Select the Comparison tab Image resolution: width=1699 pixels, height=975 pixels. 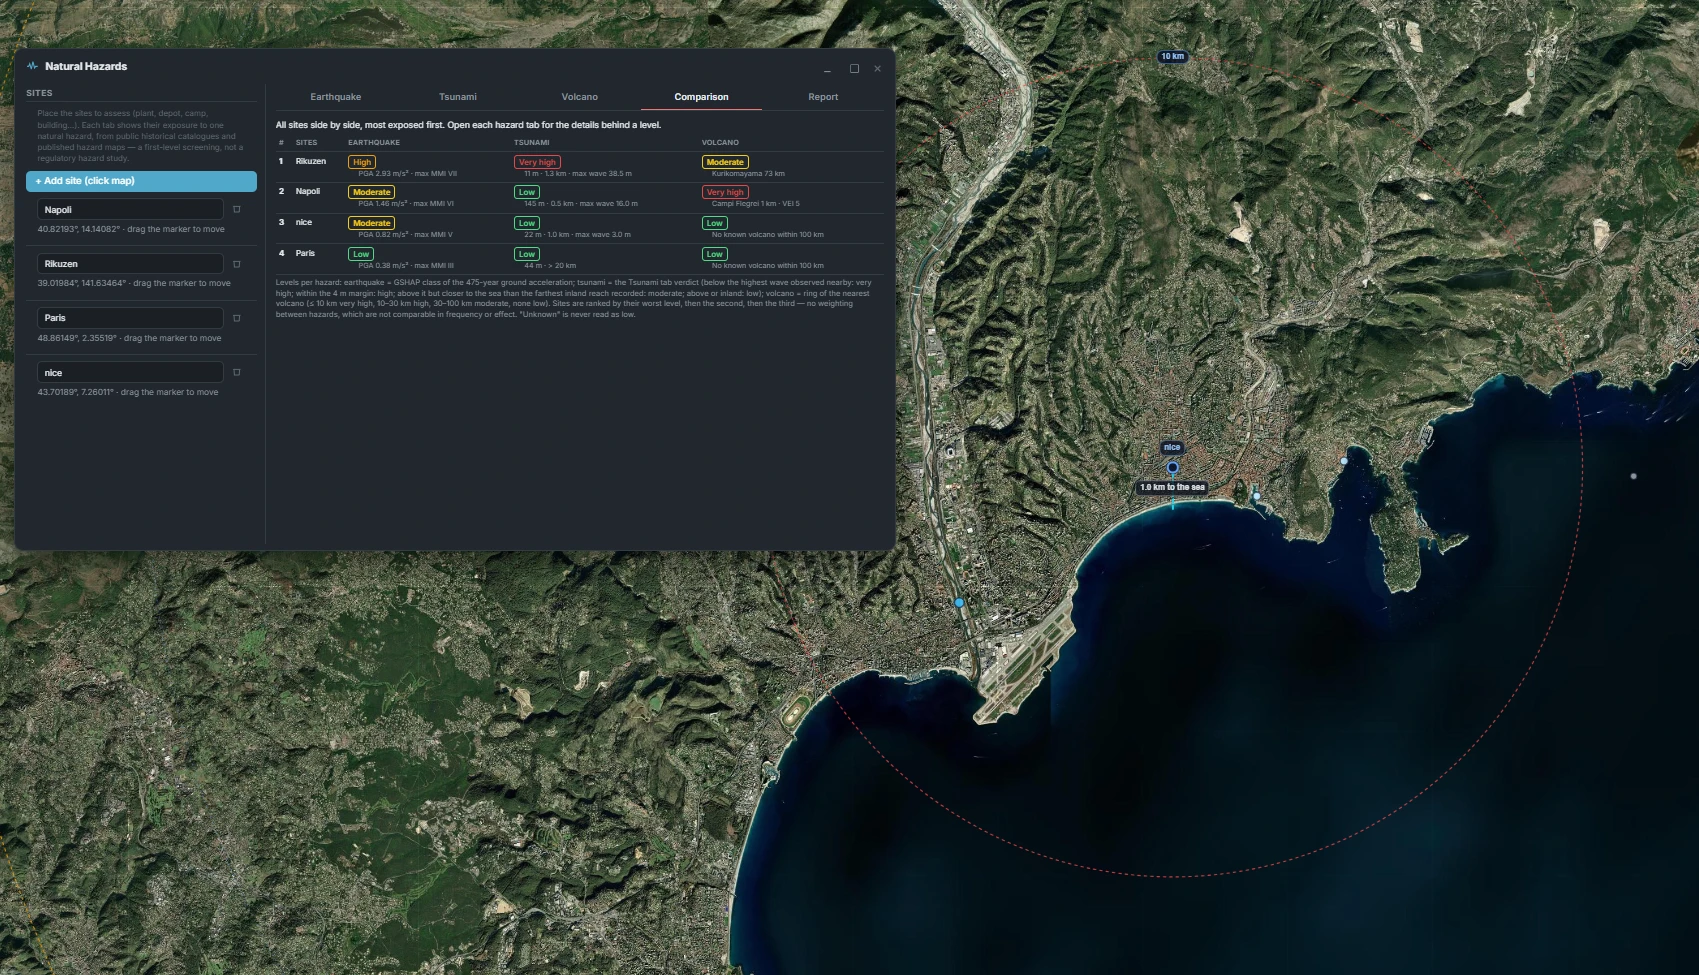[x=701, y=97]
